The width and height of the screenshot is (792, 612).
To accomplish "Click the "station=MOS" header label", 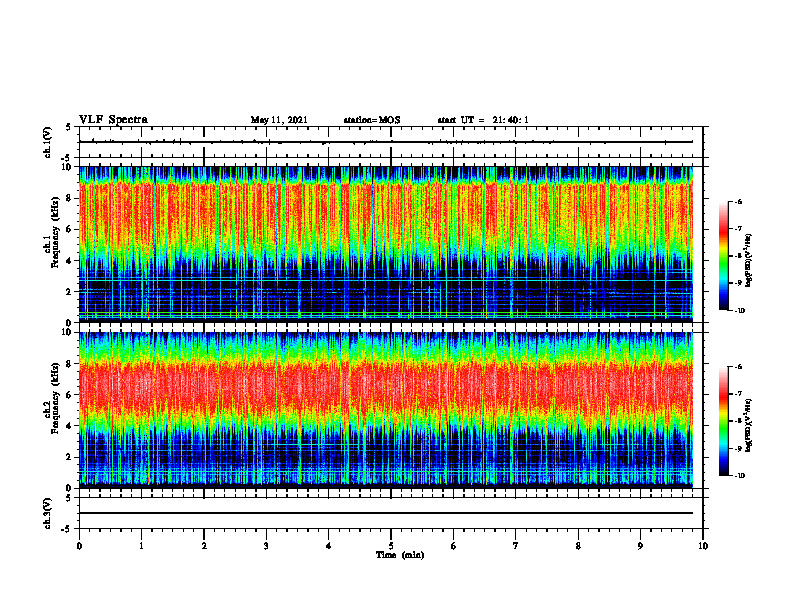I will (x=372, y=120).
